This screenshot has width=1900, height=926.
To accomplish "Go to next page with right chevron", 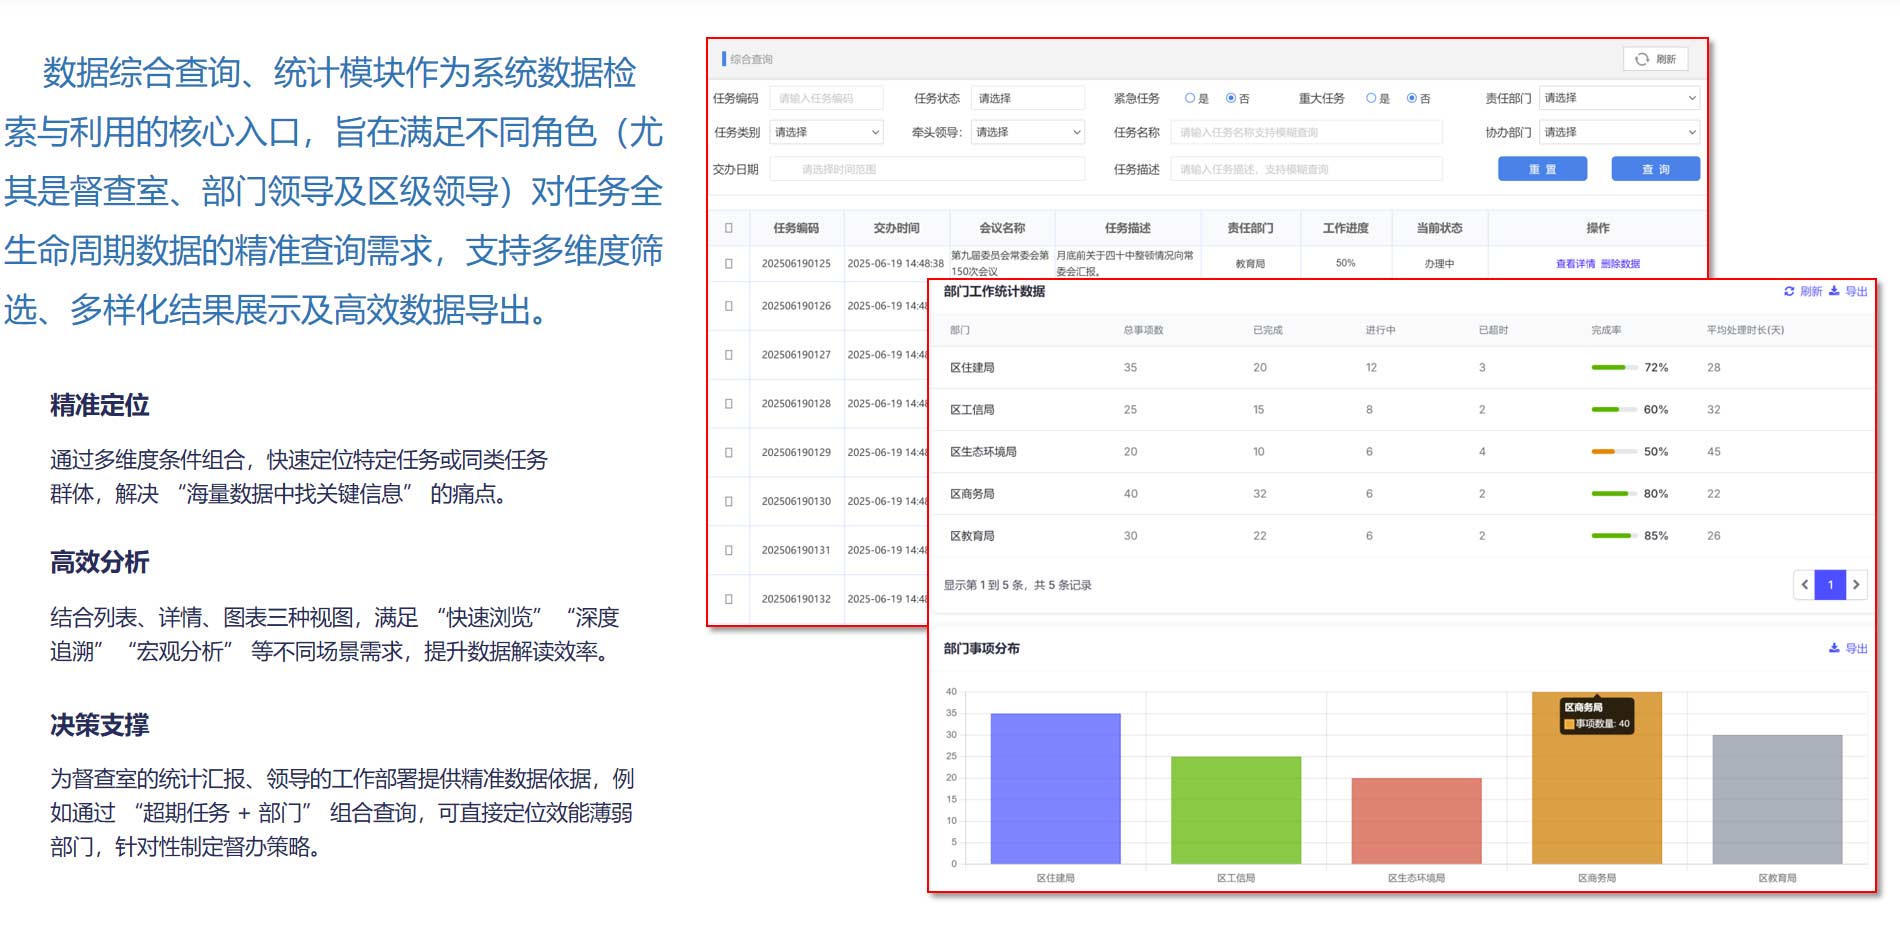I will [x=1856, y=585].
